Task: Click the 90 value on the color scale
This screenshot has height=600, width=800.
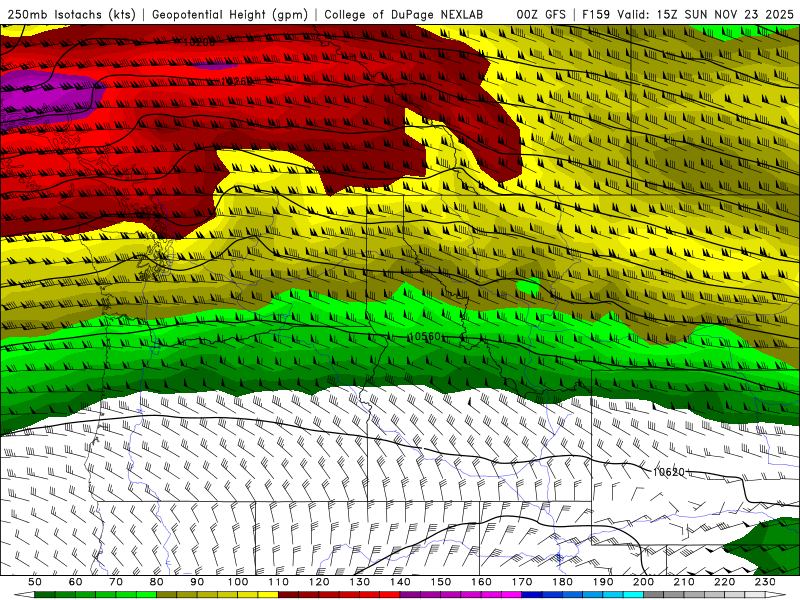Action: click(x=197, y=582)
